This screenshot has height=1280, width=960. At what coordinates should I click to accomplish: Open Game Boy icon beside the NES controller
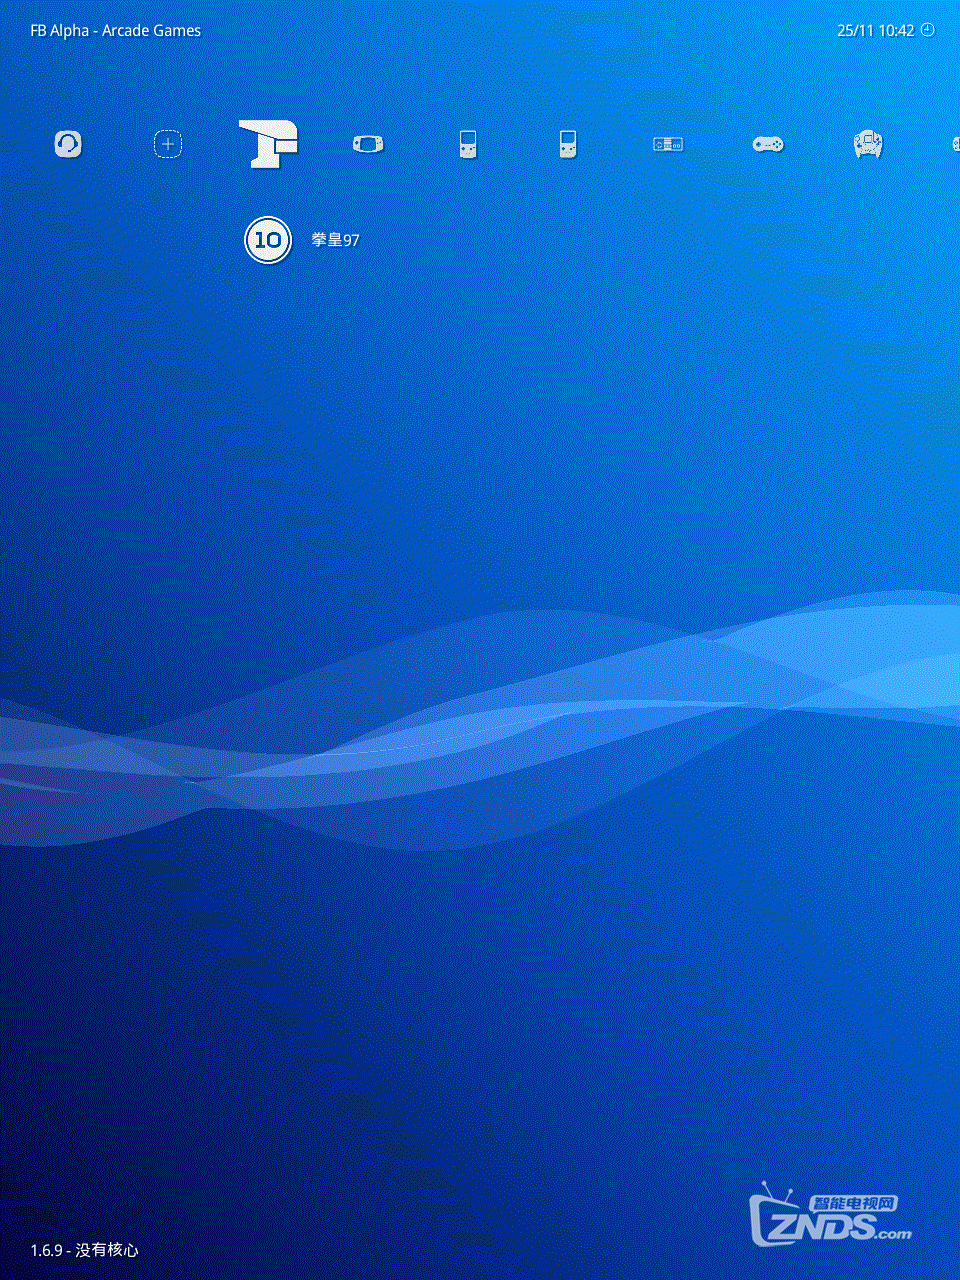click(x=568, y=144)
